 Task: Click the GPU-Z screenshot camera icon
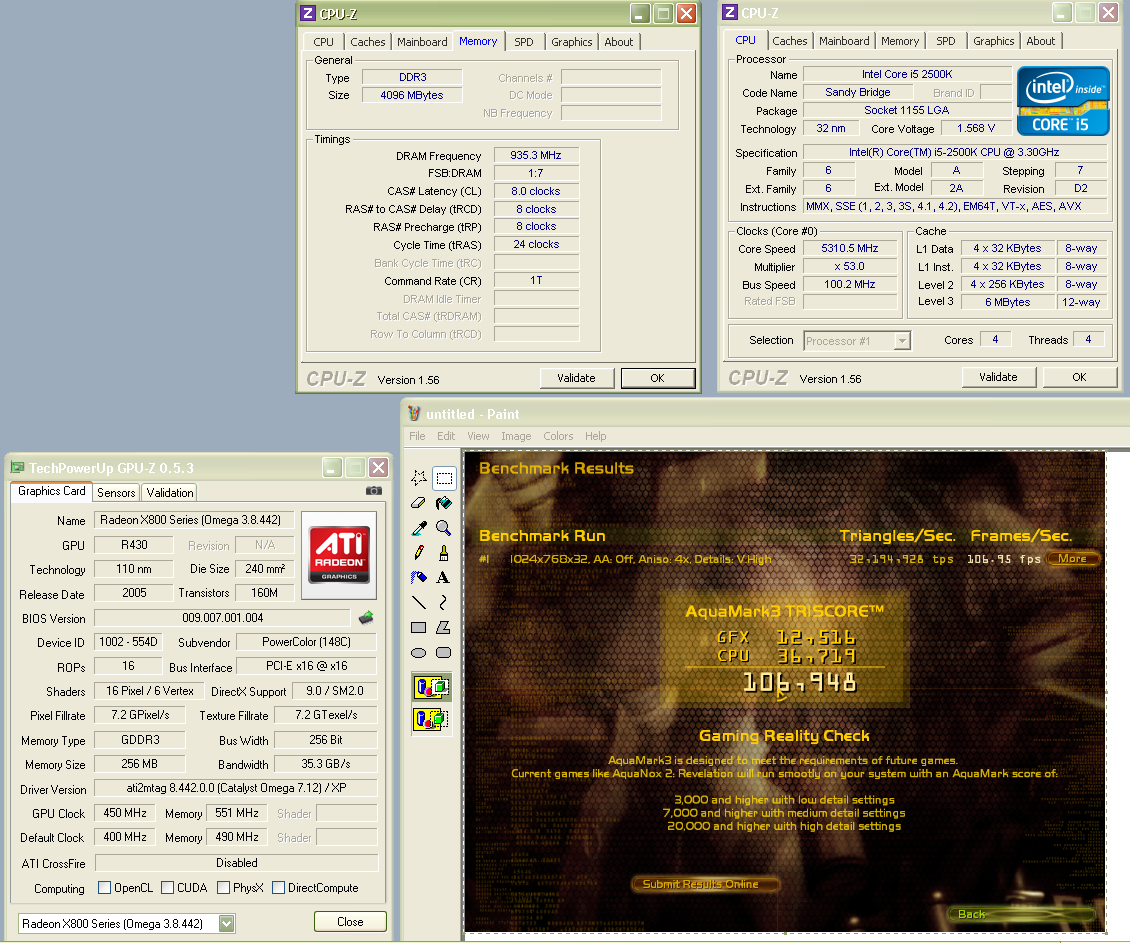[373, 491]
